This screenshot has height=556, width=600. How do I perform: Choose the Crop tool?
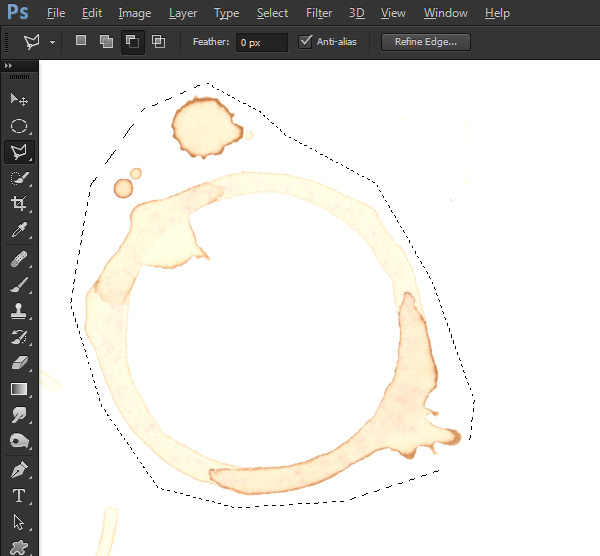pyautogui.click(x=19, y=203)
